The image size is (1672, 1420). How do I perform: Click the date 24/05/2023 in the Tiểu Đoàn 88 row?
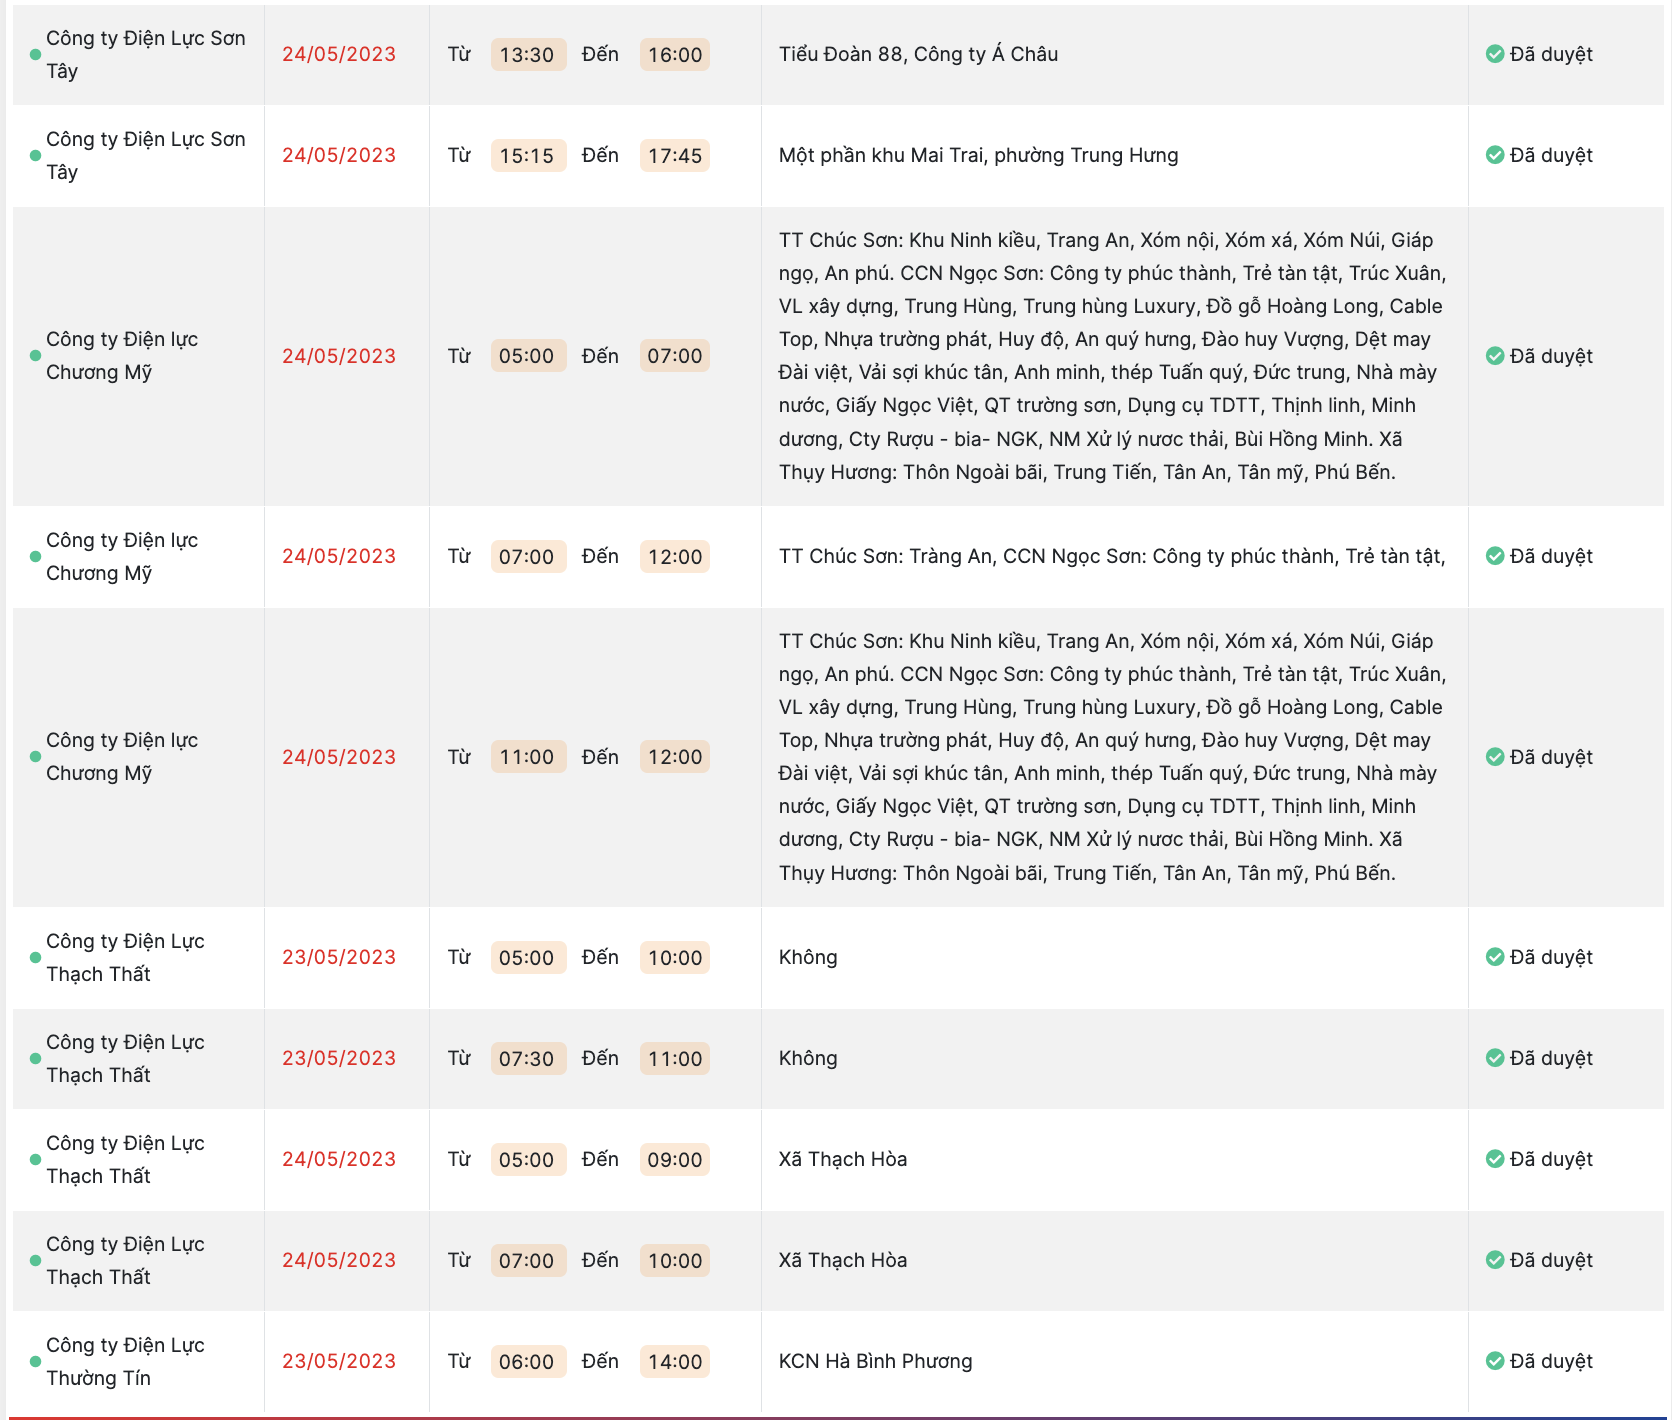point(339,54)
